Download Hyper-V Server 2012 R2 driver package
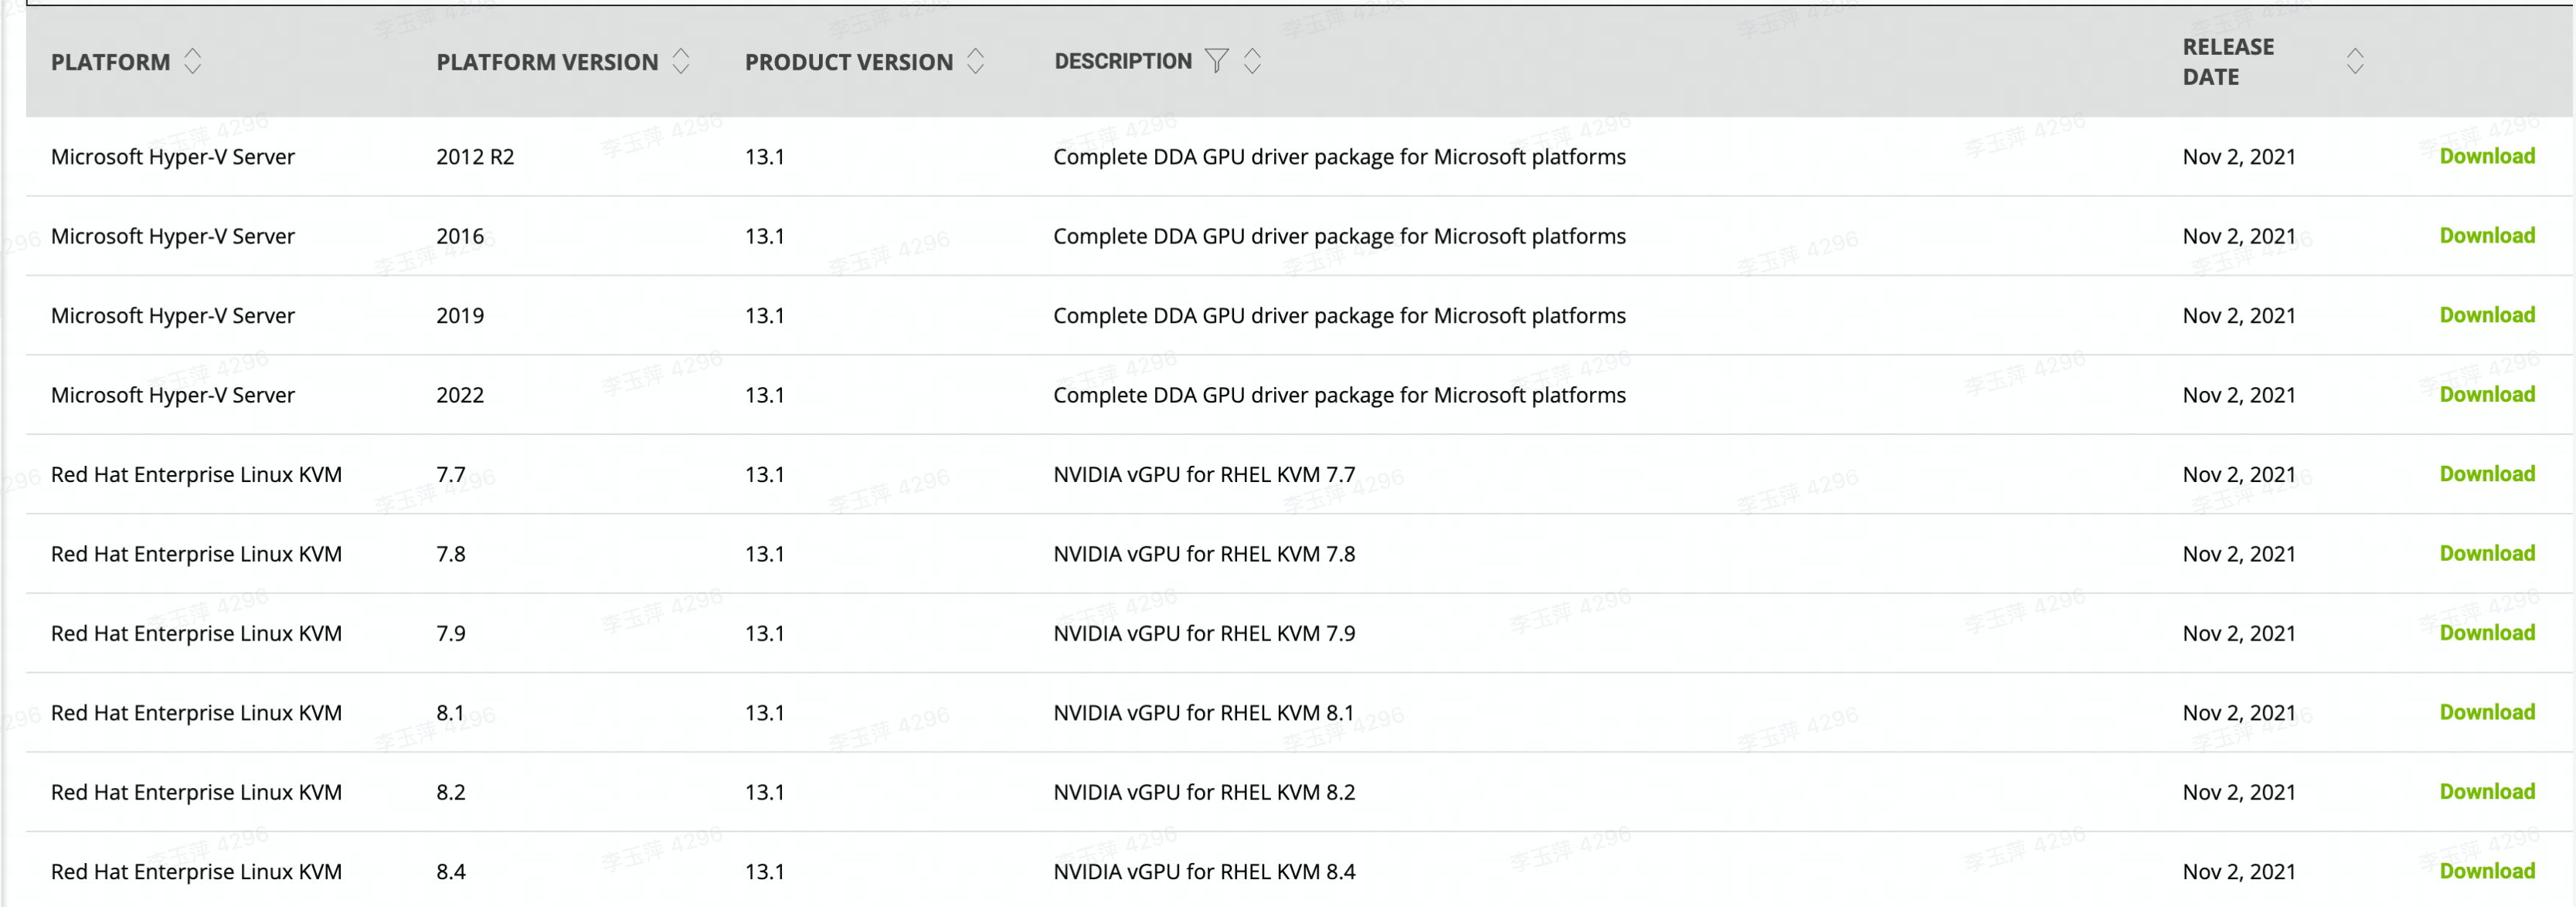The height and width of the screenshot is (907, 2576). coord(2487,156)
